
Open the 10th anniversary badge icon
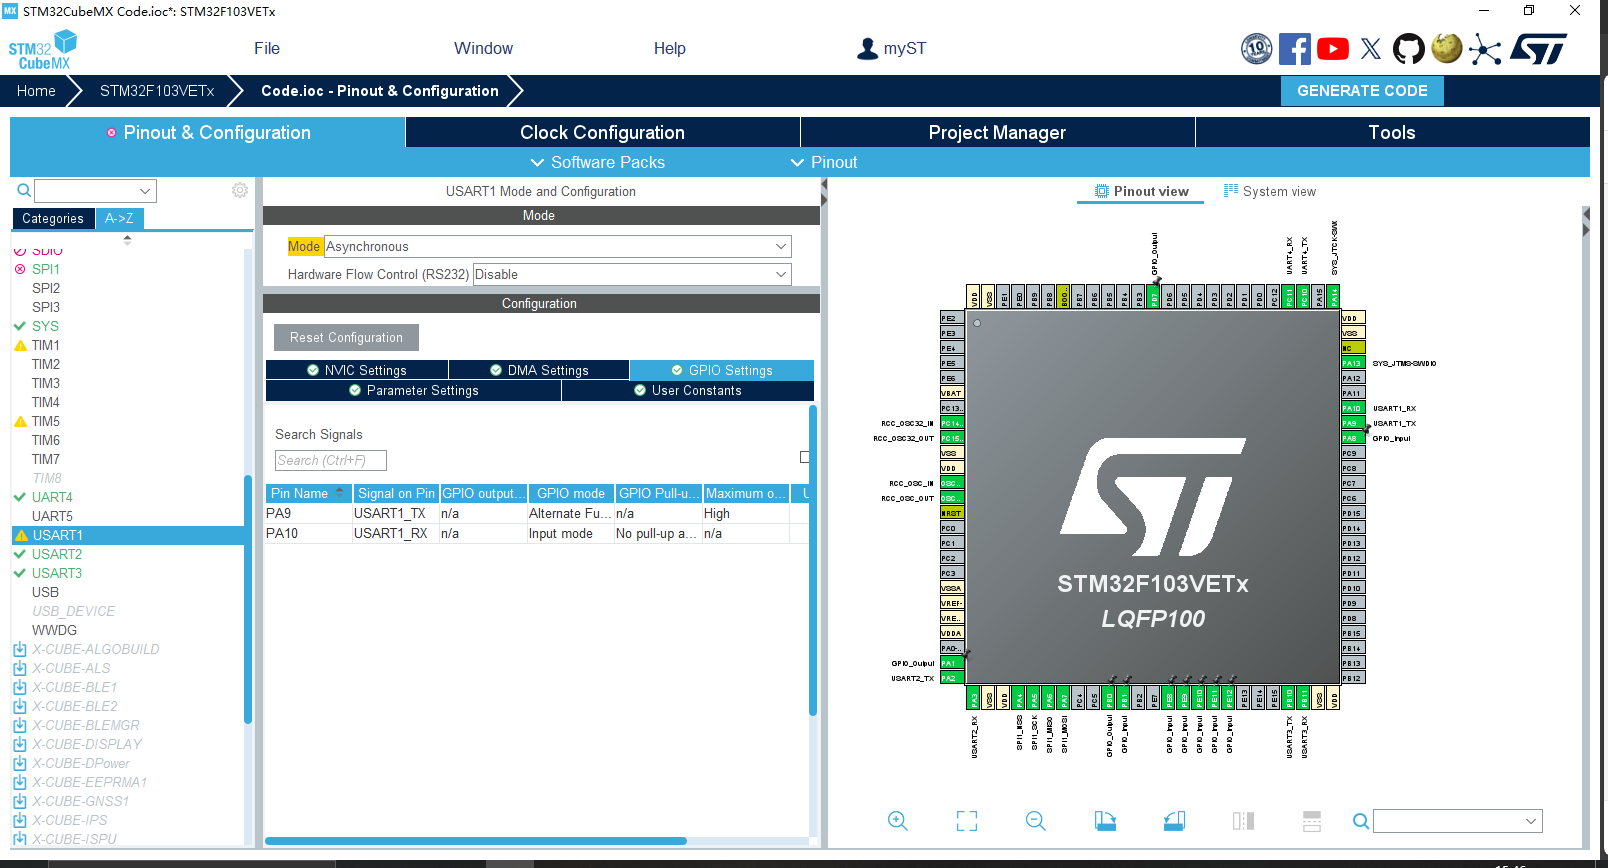(x=1257, y=48)
